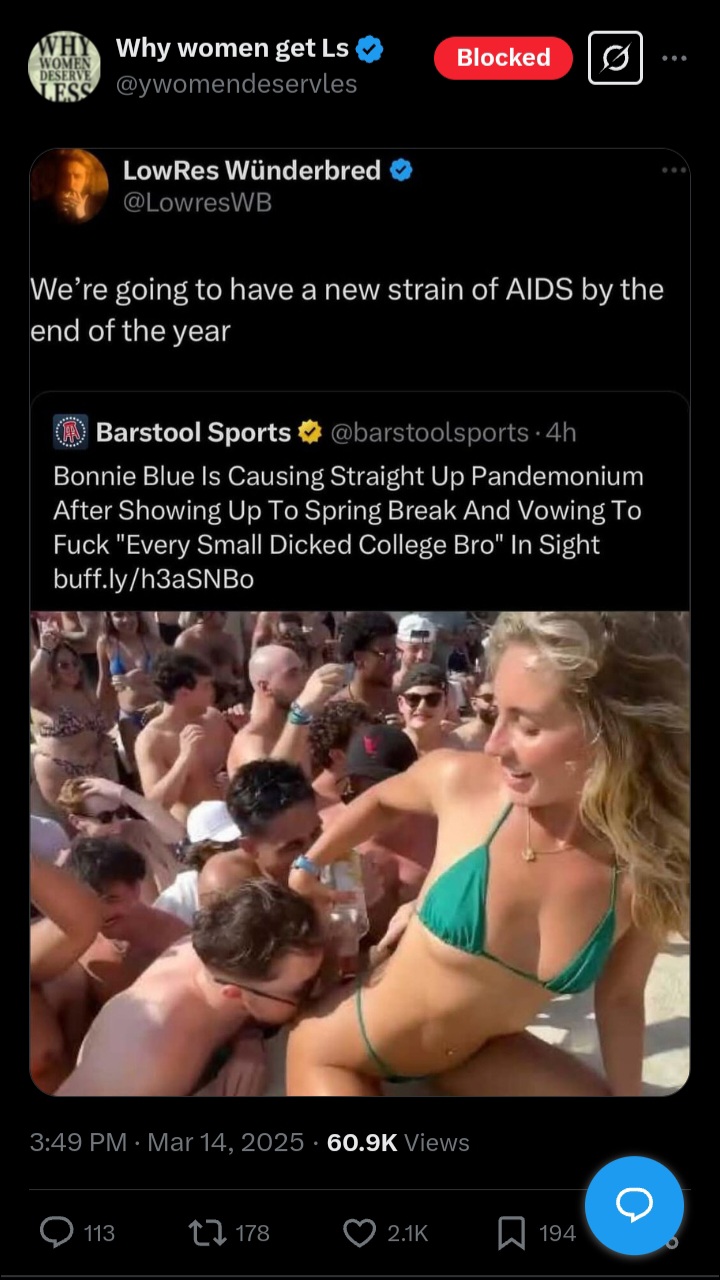Tap the blue verified badge beside Why women get Ls
Screen dimensions: 720x1280
pos(369,48)
